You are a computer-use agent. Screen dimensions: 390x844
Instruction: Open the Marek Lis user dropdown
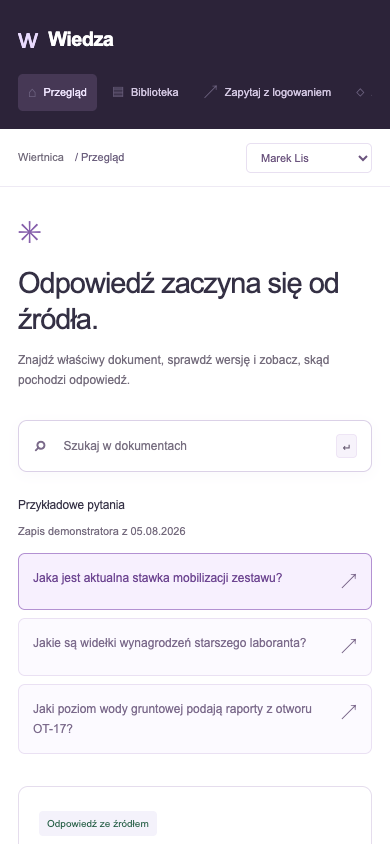[x=309, y=158]
